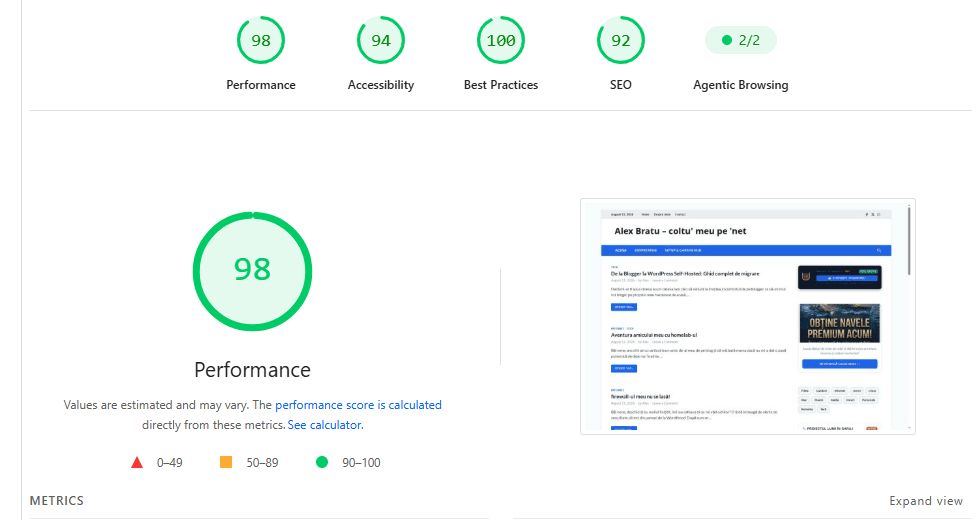The height and width of the screenshot is (520, 980).
Task: Click the page screenshot thumbnail preview
Action: click(x=748, y=316)
